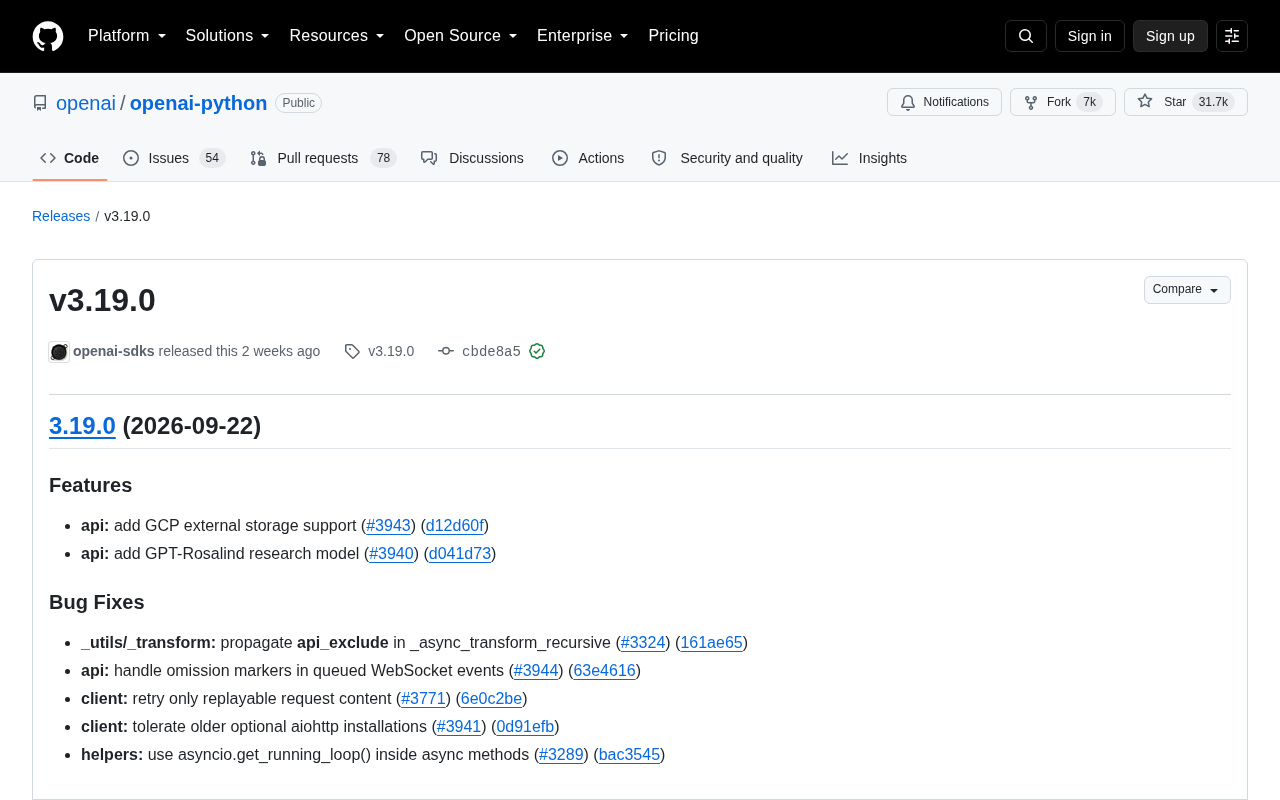Expand the Solutions menu
The image size is (1280, 800).
point(228,36)
